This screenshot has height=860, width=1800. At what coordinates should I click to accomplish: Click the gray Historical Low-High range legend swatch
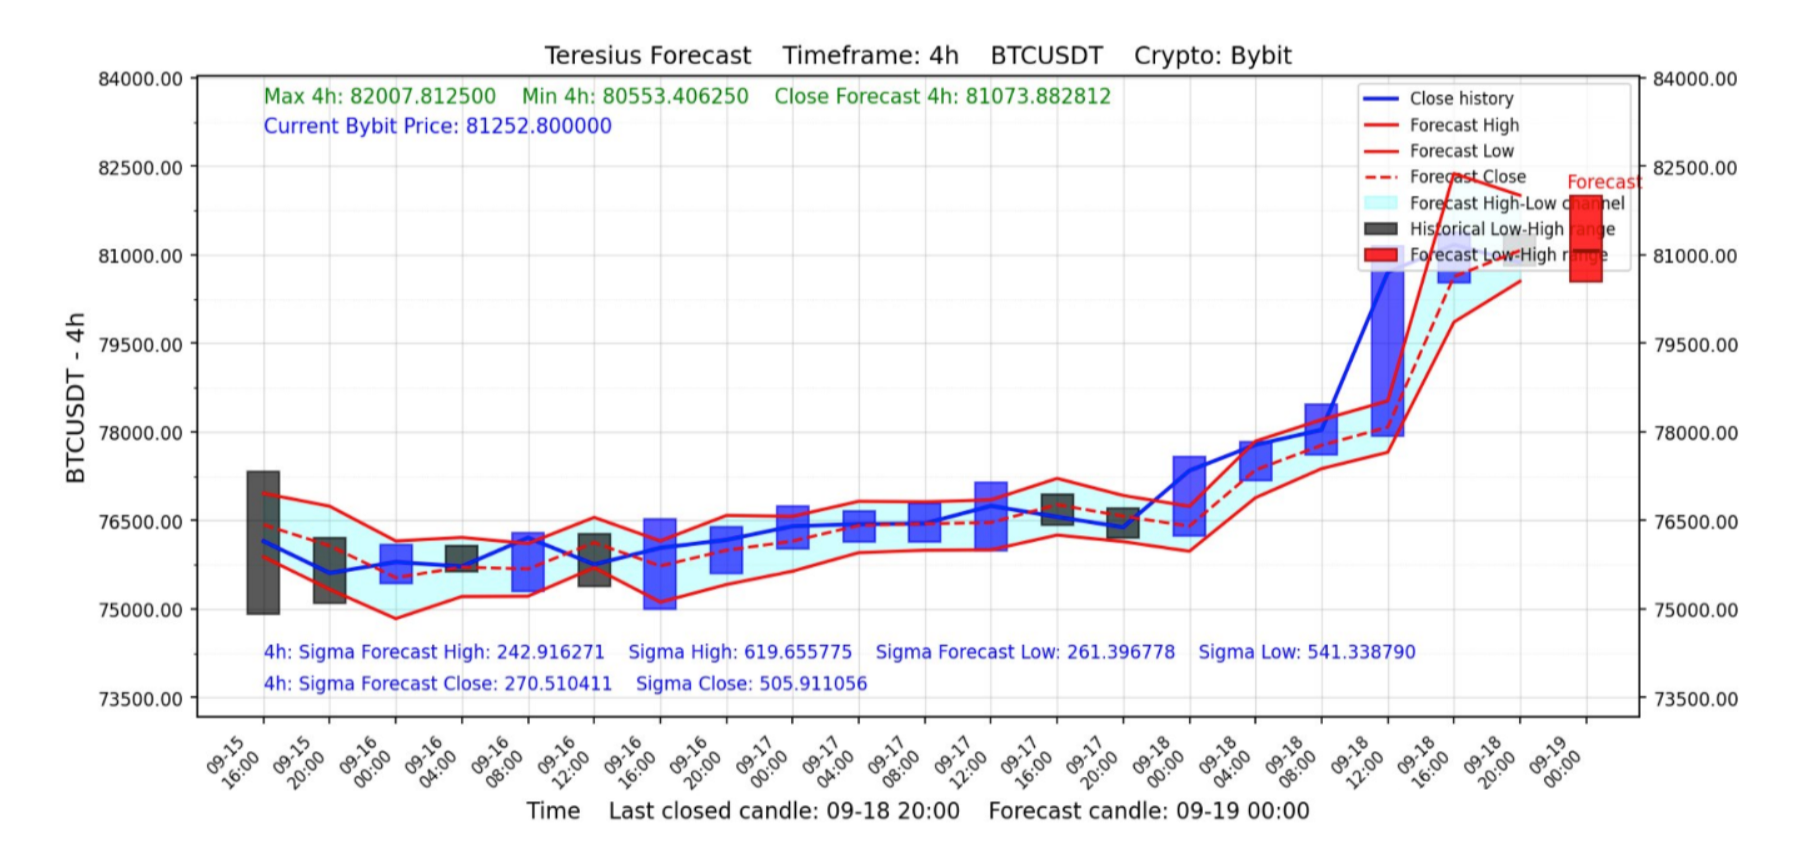click(1380, 229)
